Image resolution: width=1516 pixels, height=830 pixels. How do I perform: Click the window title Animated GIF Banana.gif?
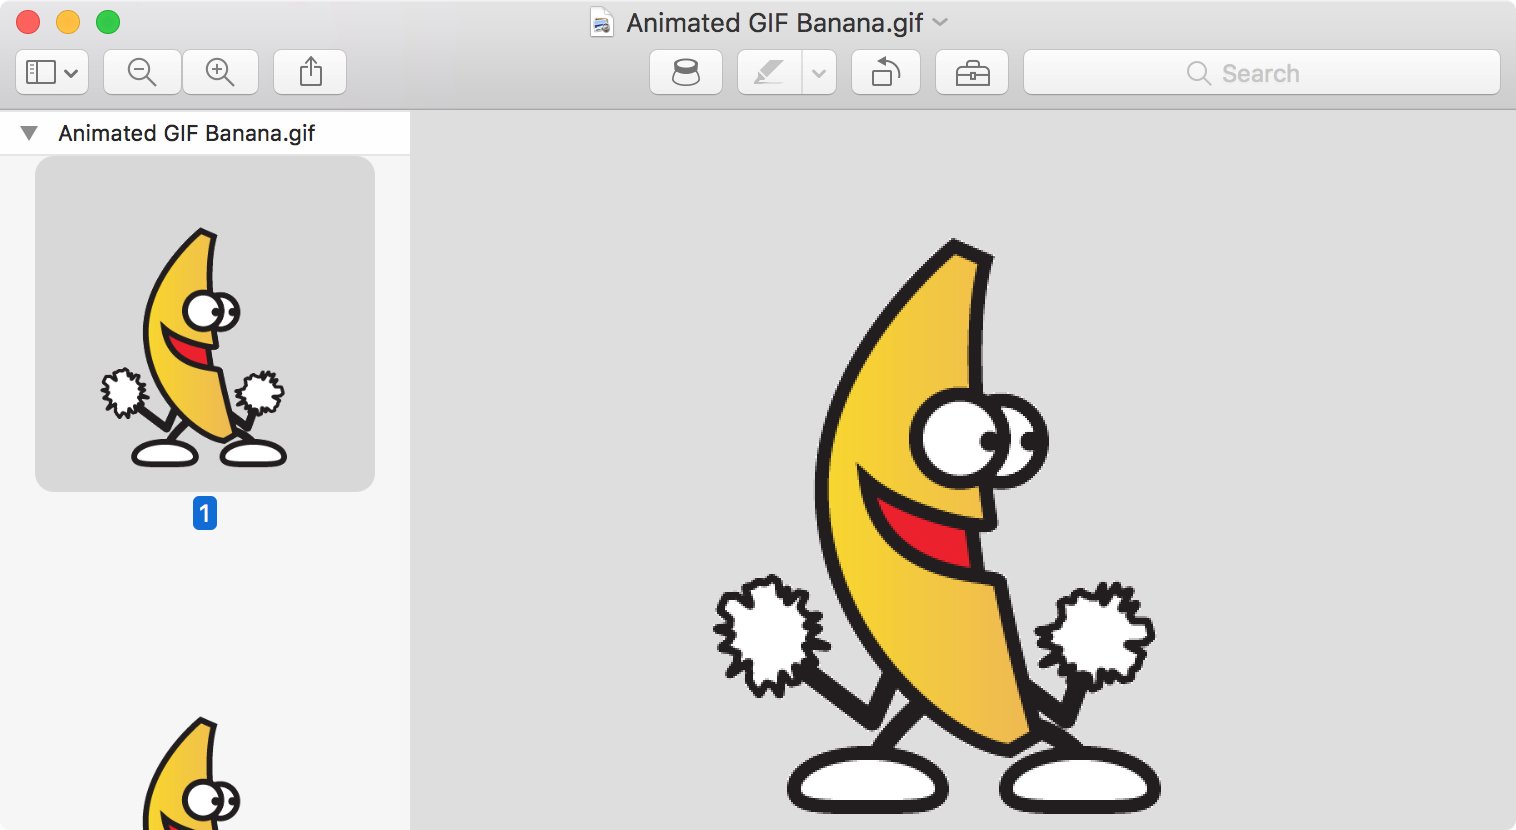[774, 22]
